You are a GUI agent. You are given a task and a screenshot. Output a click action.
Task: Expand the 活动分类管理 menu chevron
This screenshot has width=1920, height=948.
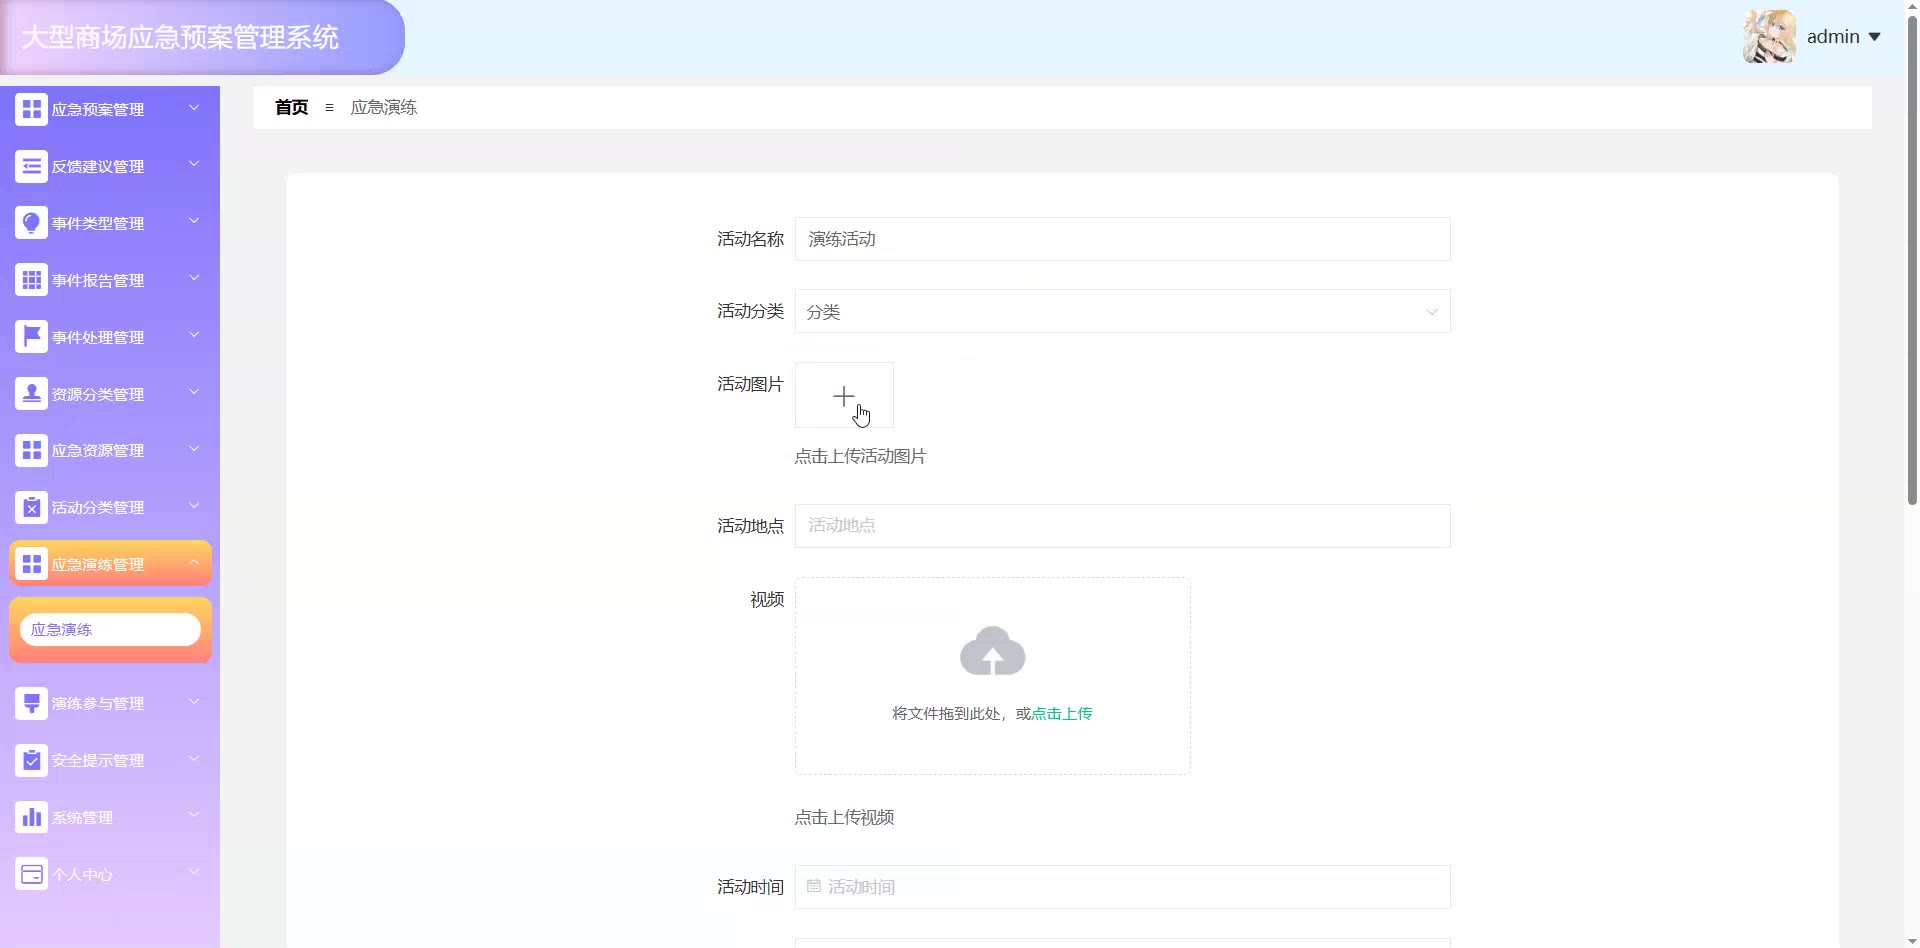click(x=194, y=507)
